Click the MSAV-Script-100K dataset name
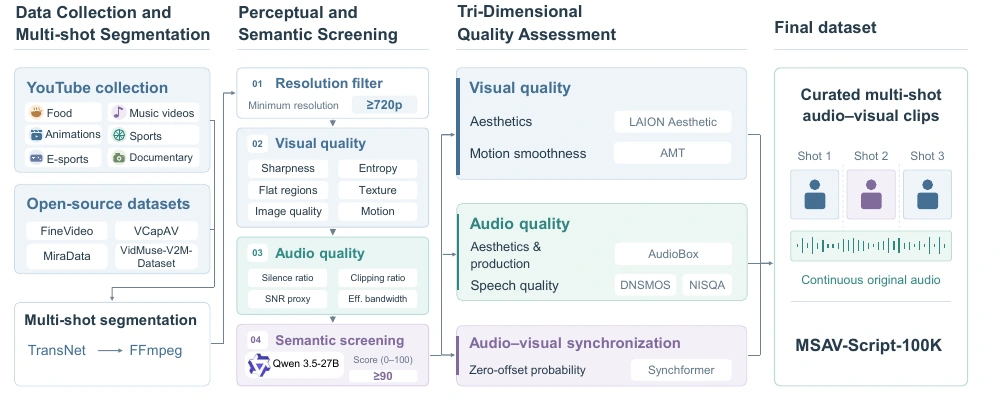This screenshot has height=400, width=1000. 871,346
